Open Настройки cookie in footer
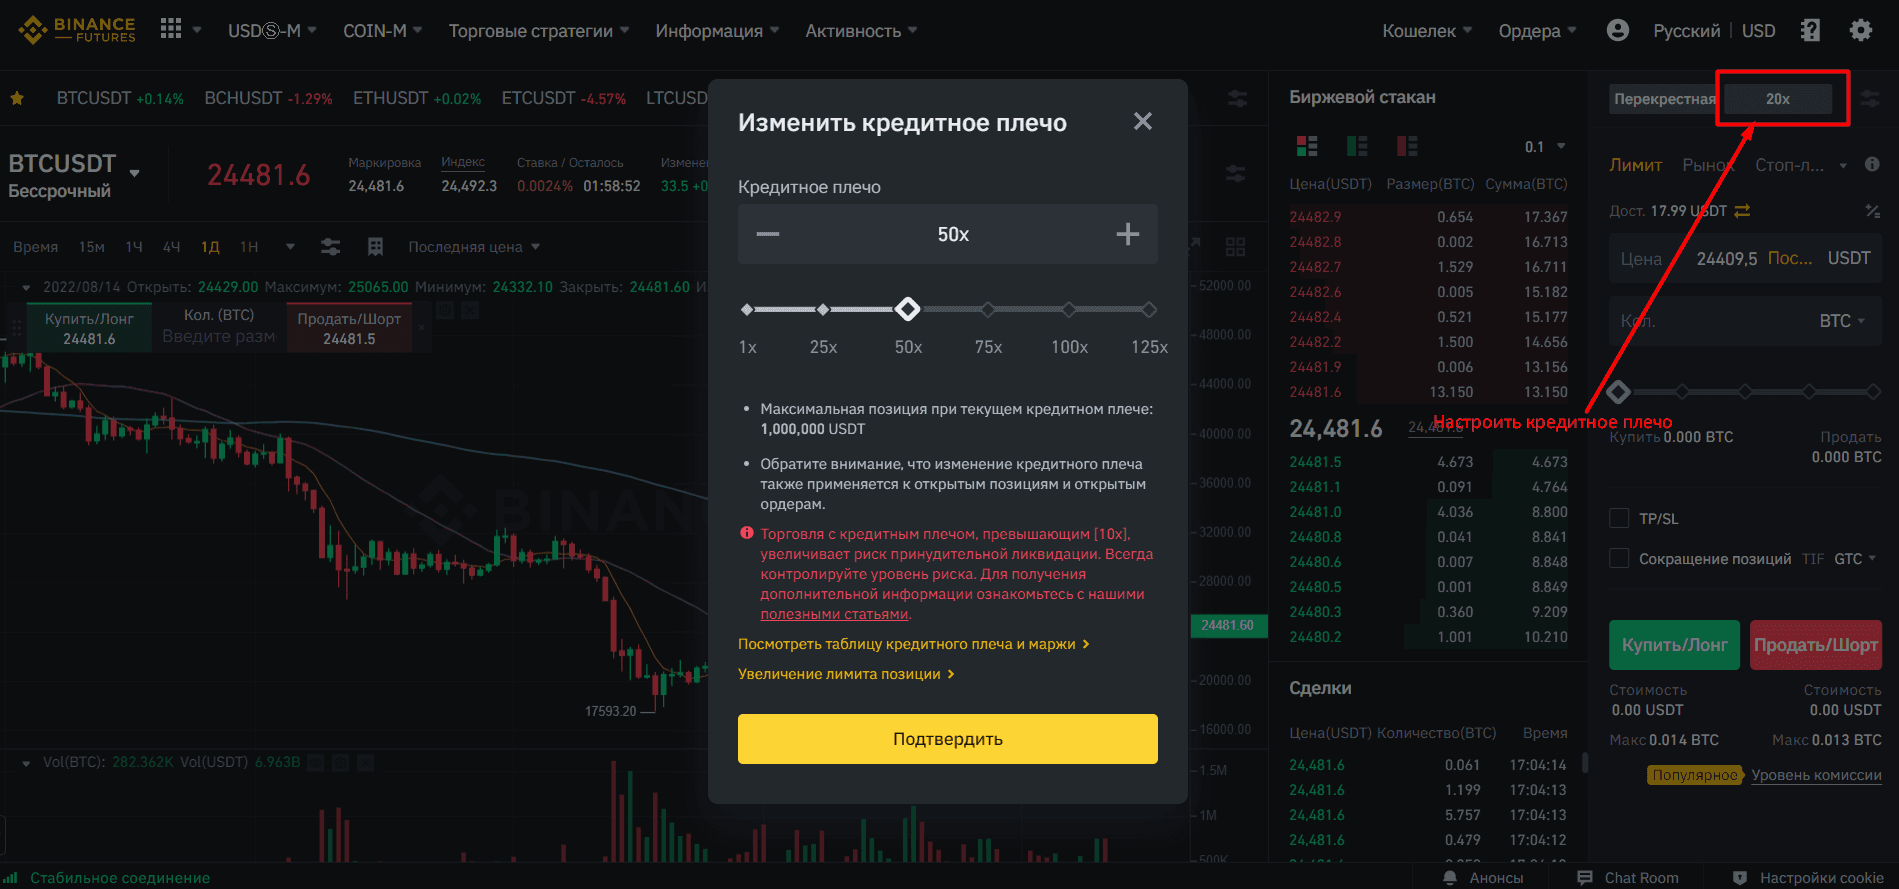Image resolution: width=1899 pixels, height=889 pixels. tap(1821, 877)
